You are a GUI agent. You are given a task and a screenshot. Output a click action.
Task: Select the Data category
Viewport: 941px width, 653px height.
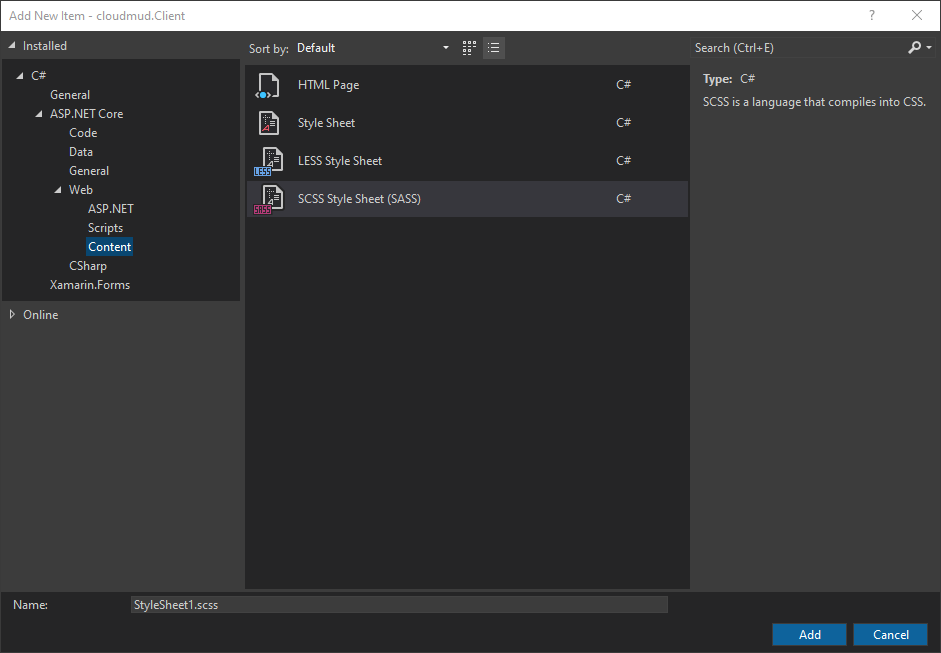[80, 152]
